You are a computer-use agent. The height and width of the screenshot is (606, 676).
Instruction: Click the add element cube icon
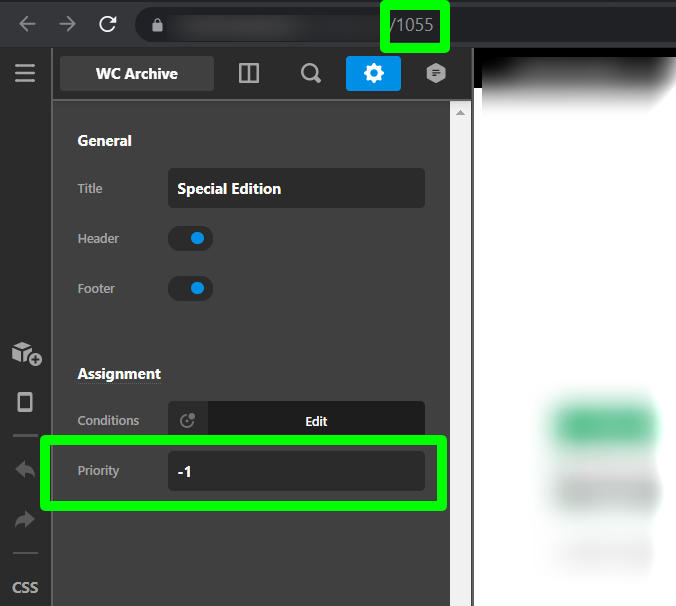(x=26, y=353)
